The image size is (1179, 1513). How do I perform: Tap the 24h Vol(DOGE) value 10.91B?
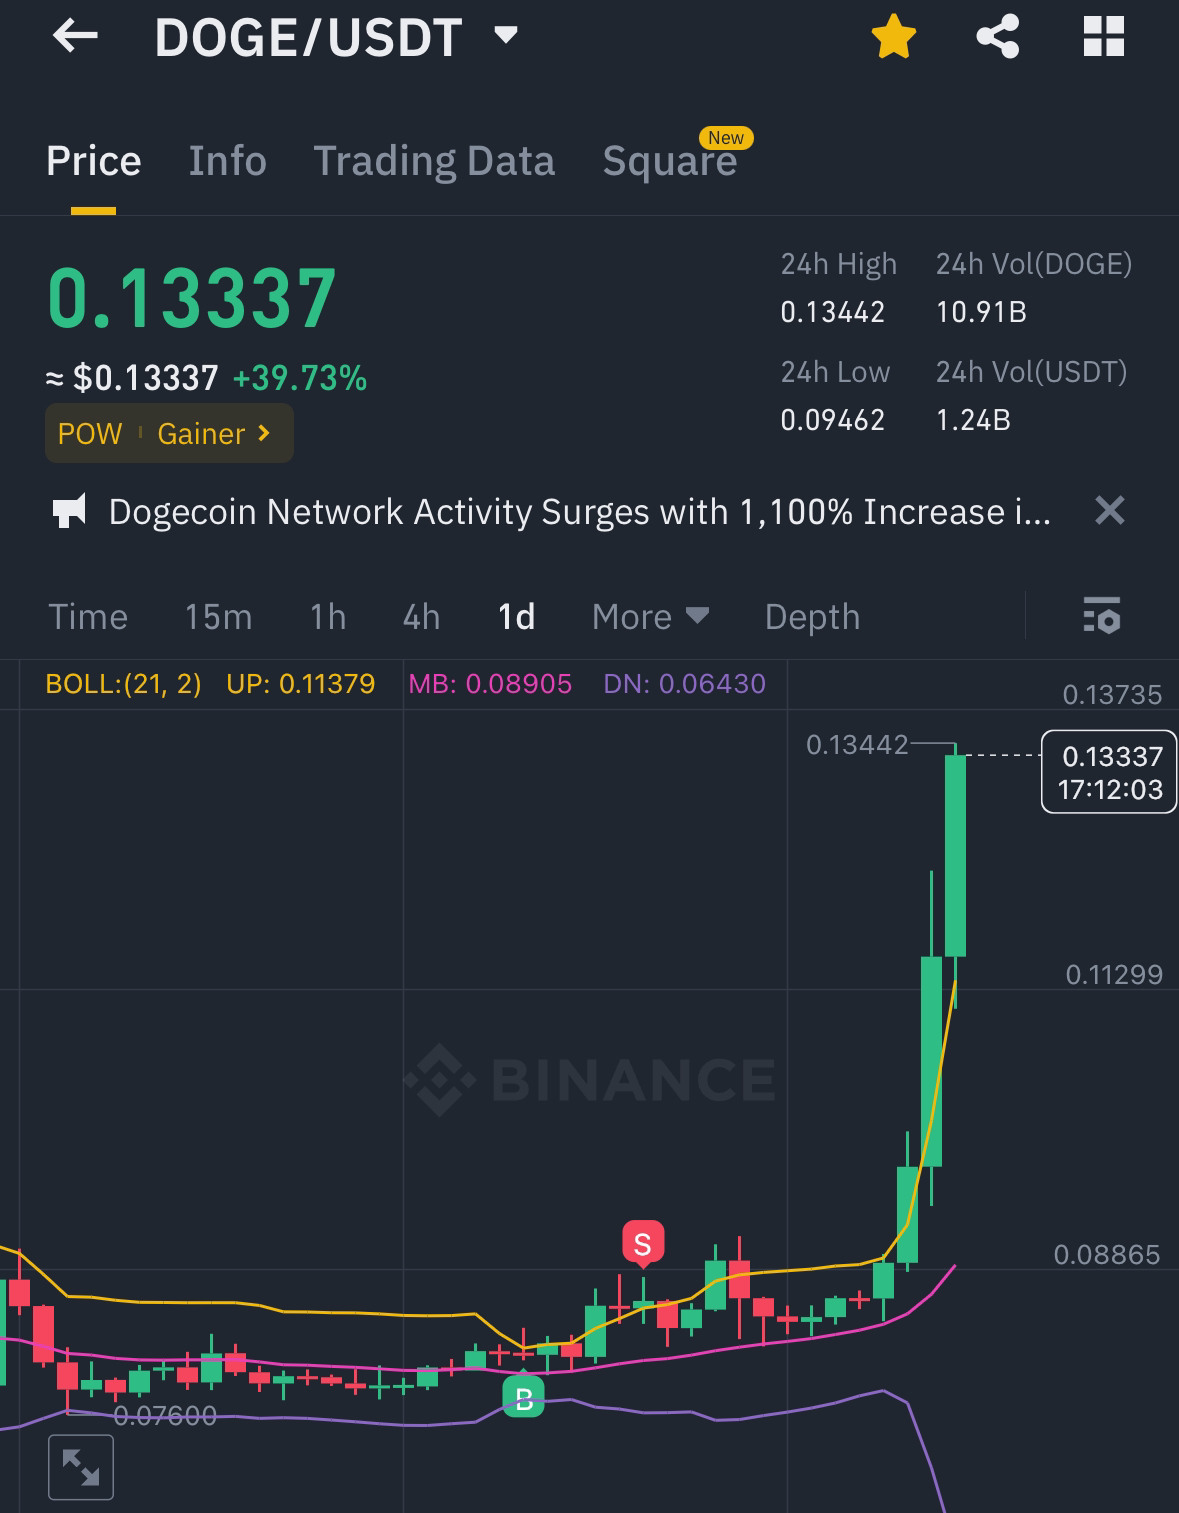click(x=981, y=312)
